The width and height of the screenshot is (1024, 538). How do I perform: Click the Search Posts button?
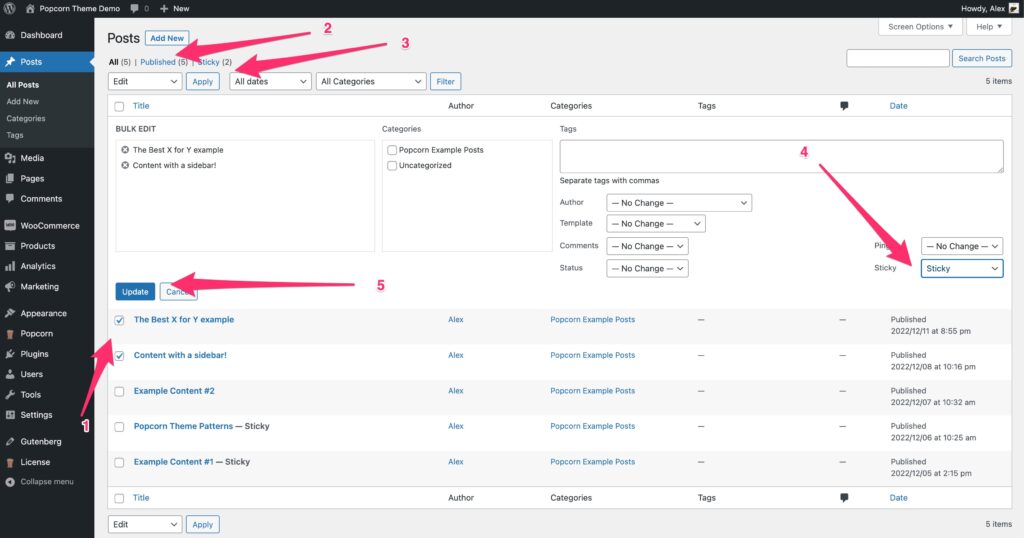pyautogui.click(x=982, y=58)
